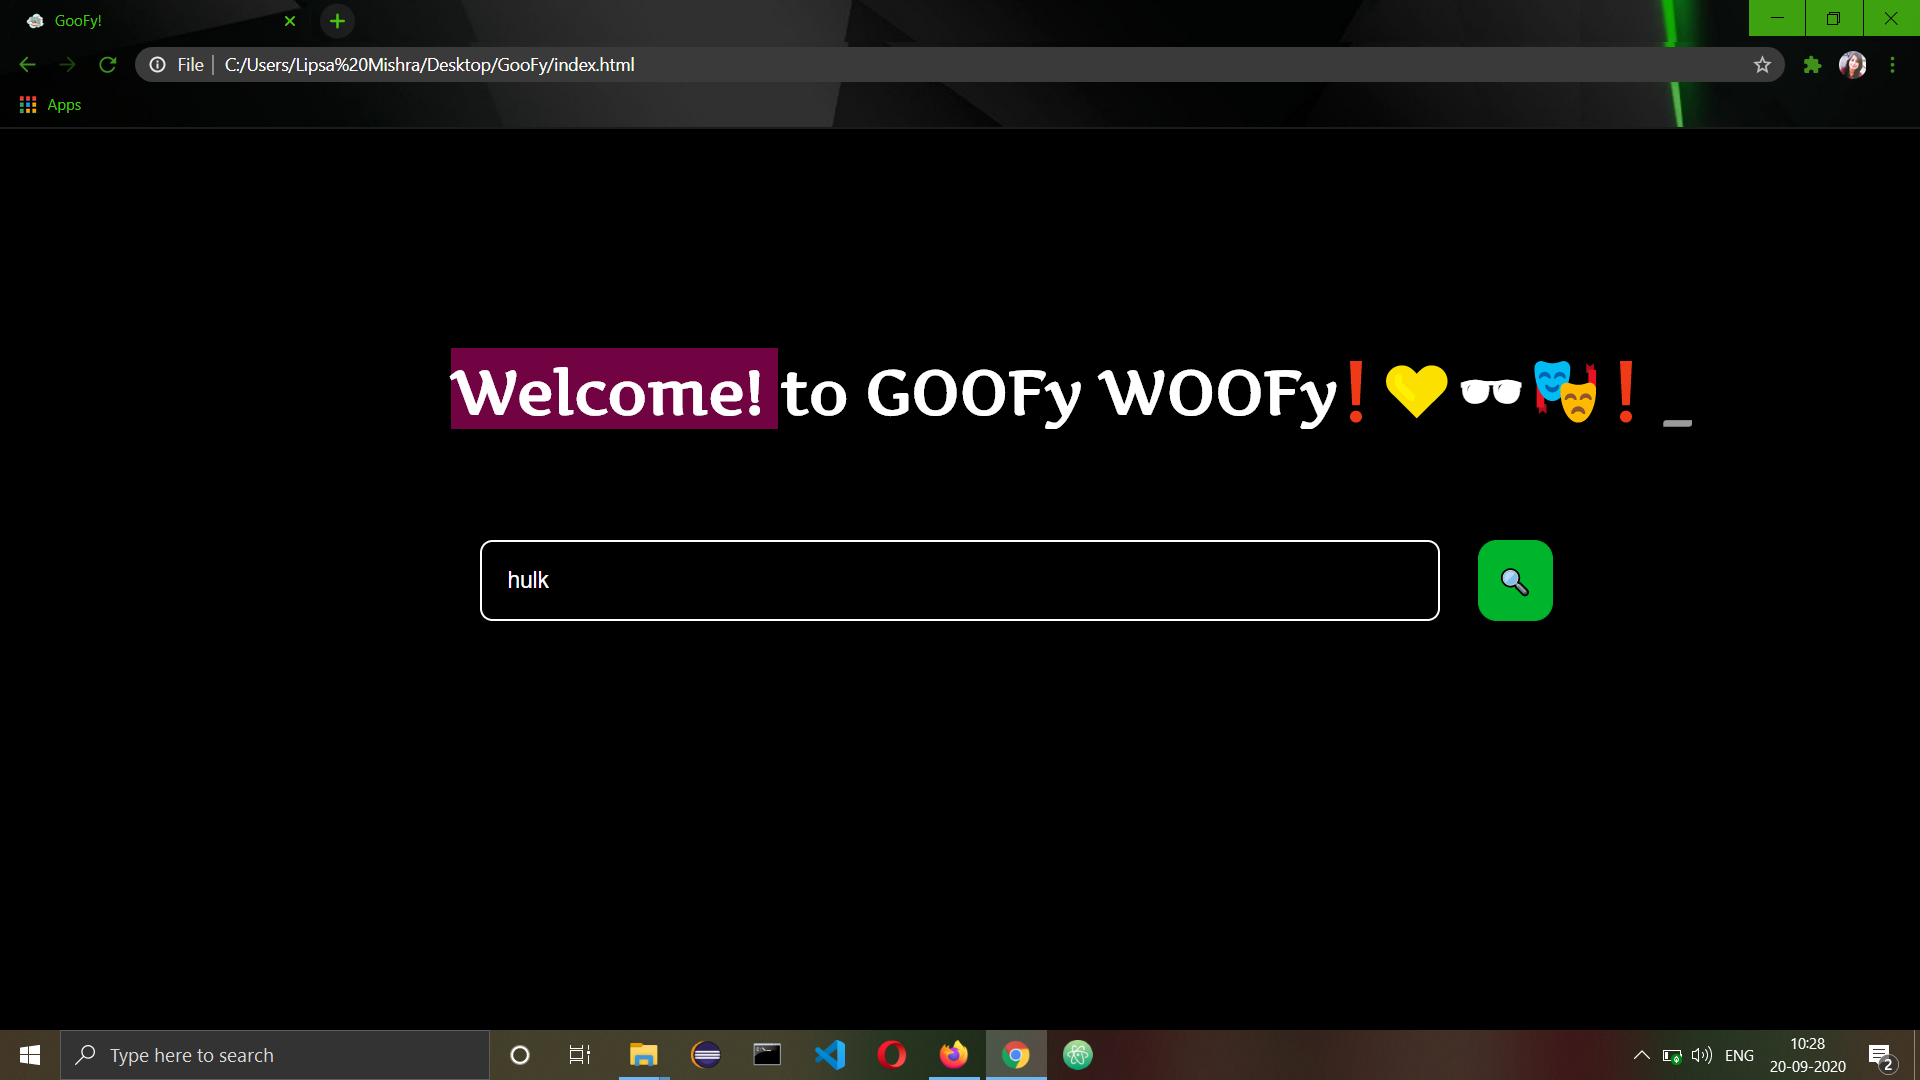1920x1080 pixels.
Task: Open Opera browser from taskbar
Action: pyautogui.click(x=891, y=1055)
